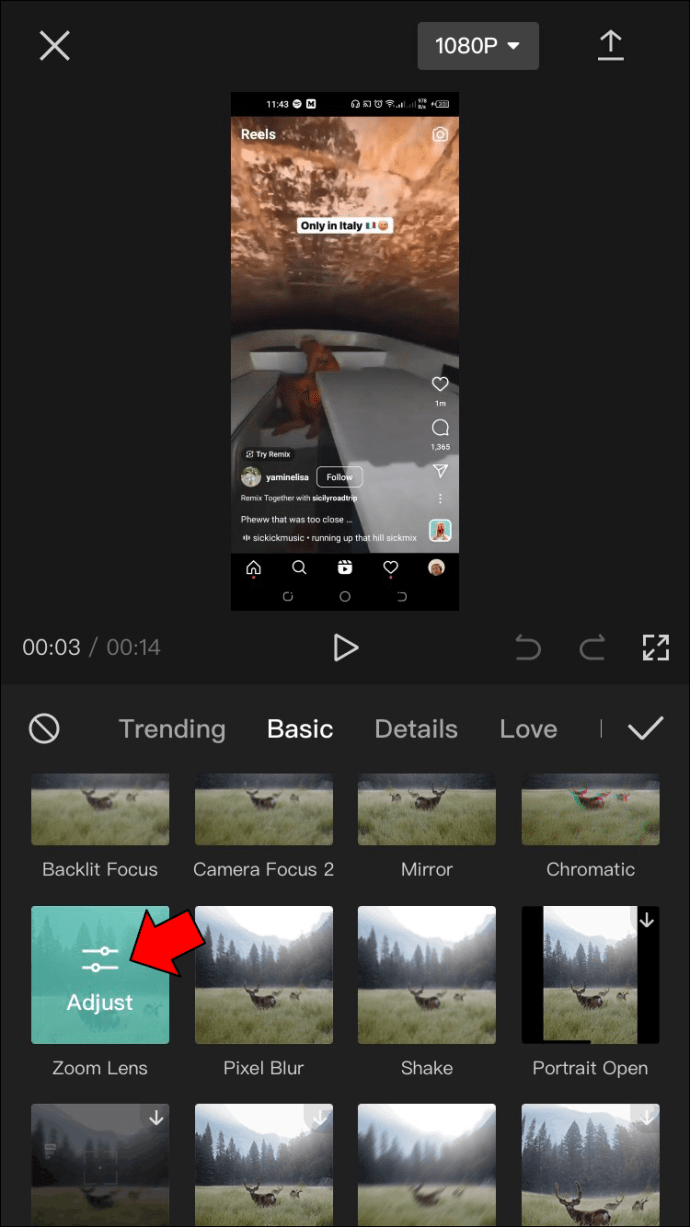690x1227 pixels.
Task: Click the reels icon in the preview's nav bar
Action: 345,568
